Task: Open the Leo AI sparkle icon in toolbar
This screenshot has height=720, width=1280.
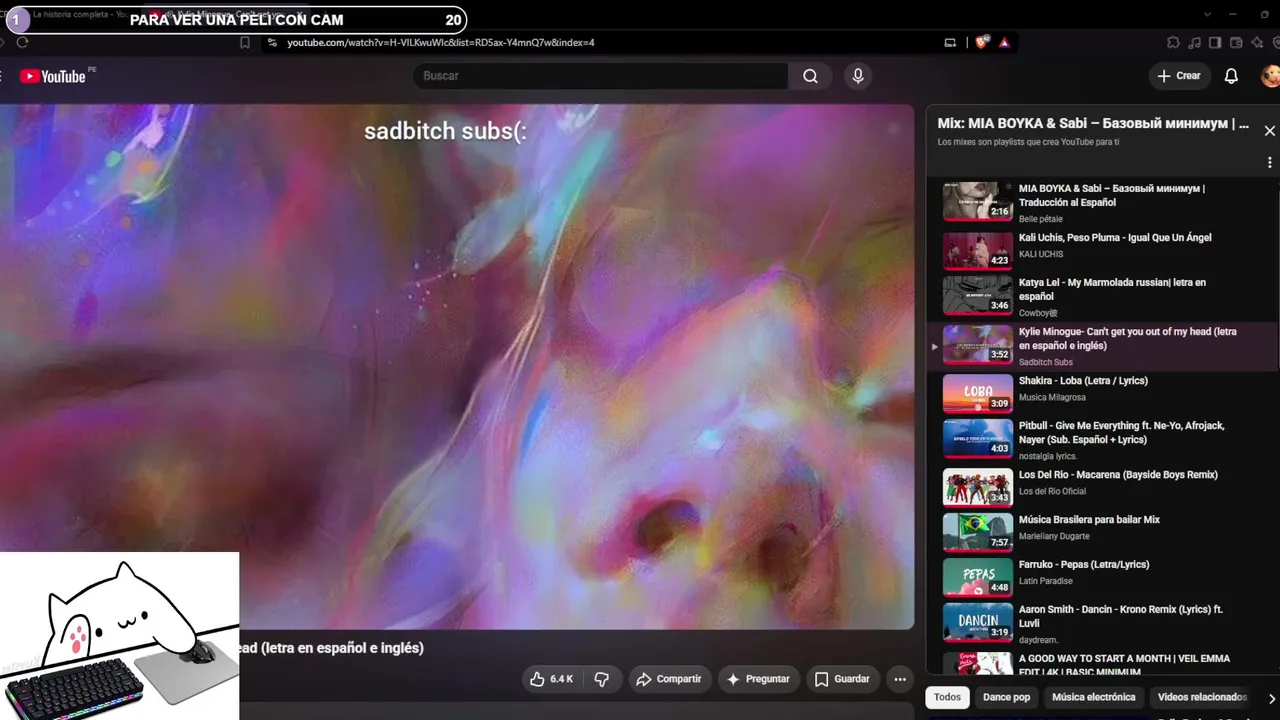Action: 1257,43
